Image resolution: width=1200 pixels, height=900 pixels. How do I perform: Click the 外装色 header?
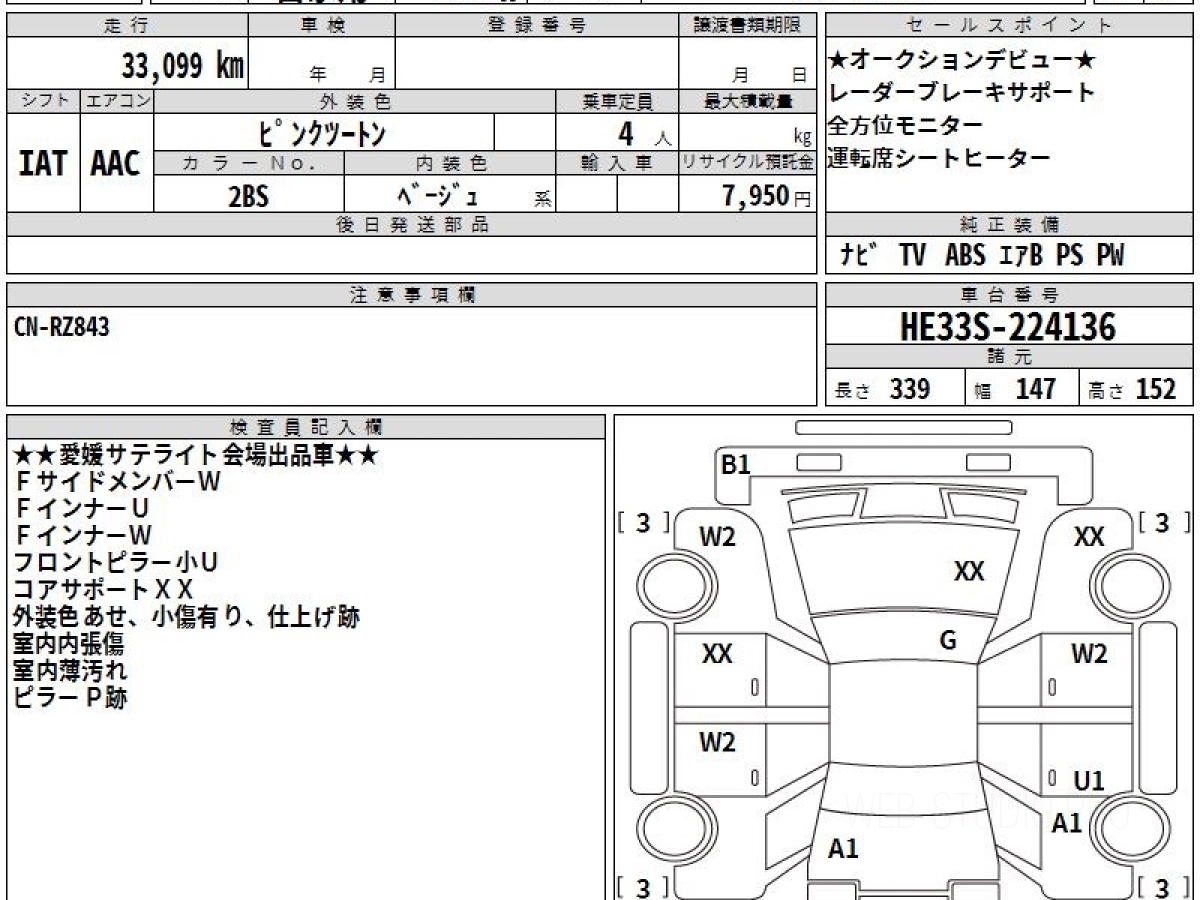[354, 101]
